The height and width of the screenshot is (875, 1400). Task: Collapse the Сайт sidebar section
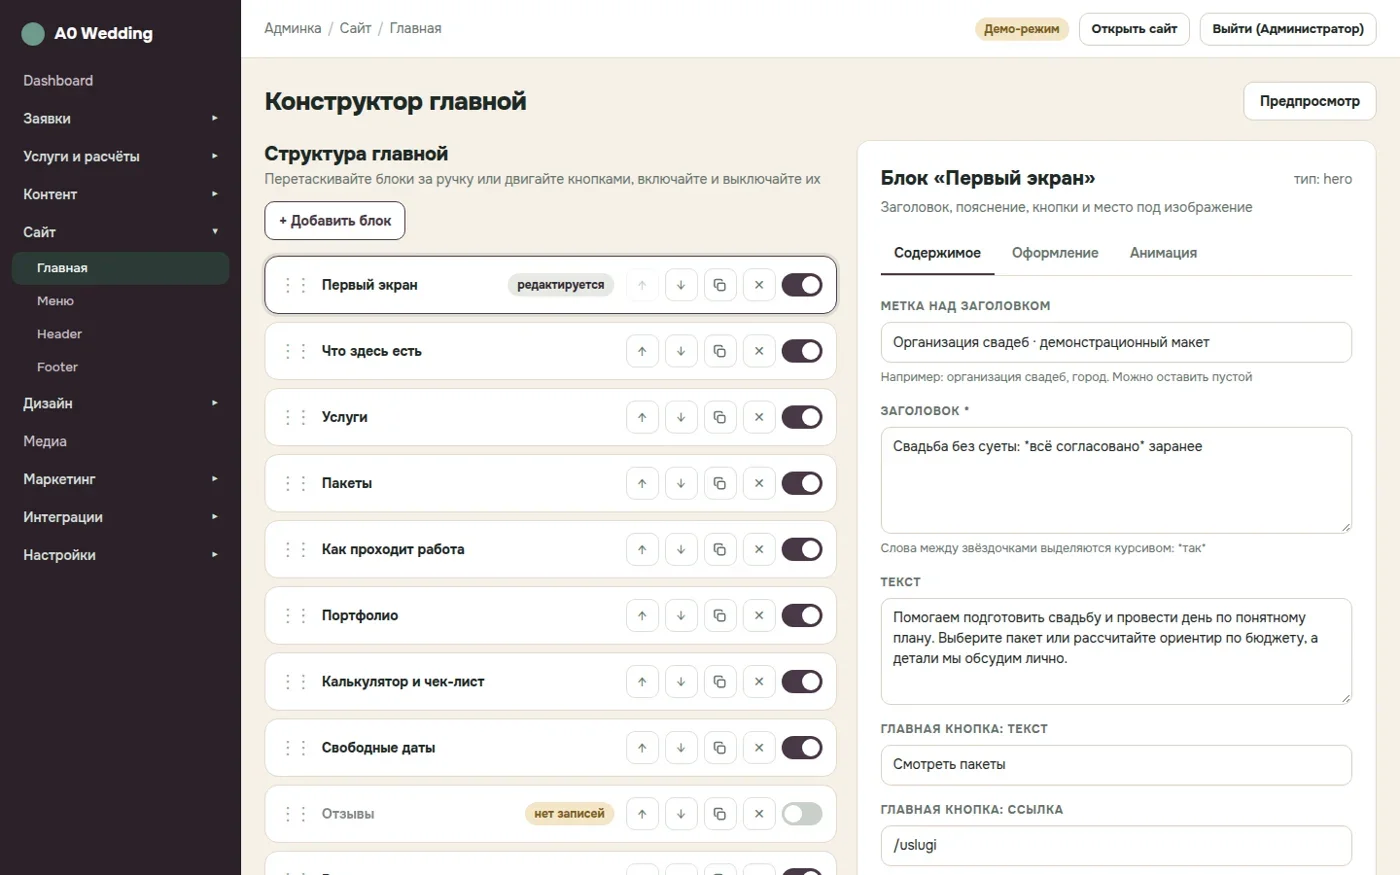120,232
